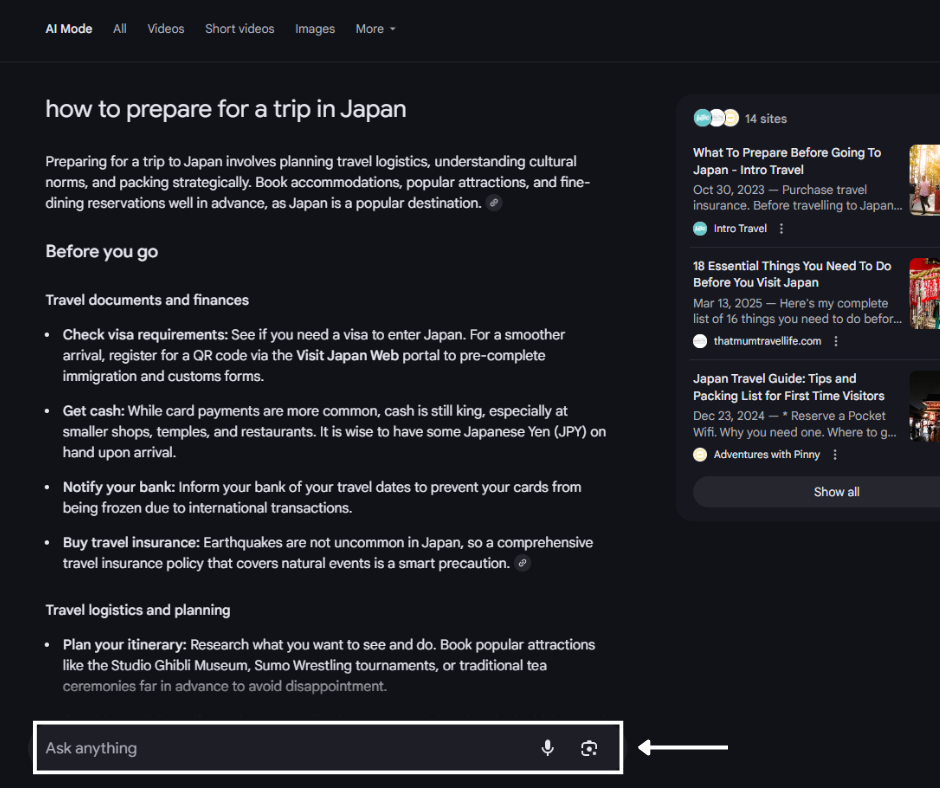Open three-dot menu next to Adventures with Pinny

point(835,454)
